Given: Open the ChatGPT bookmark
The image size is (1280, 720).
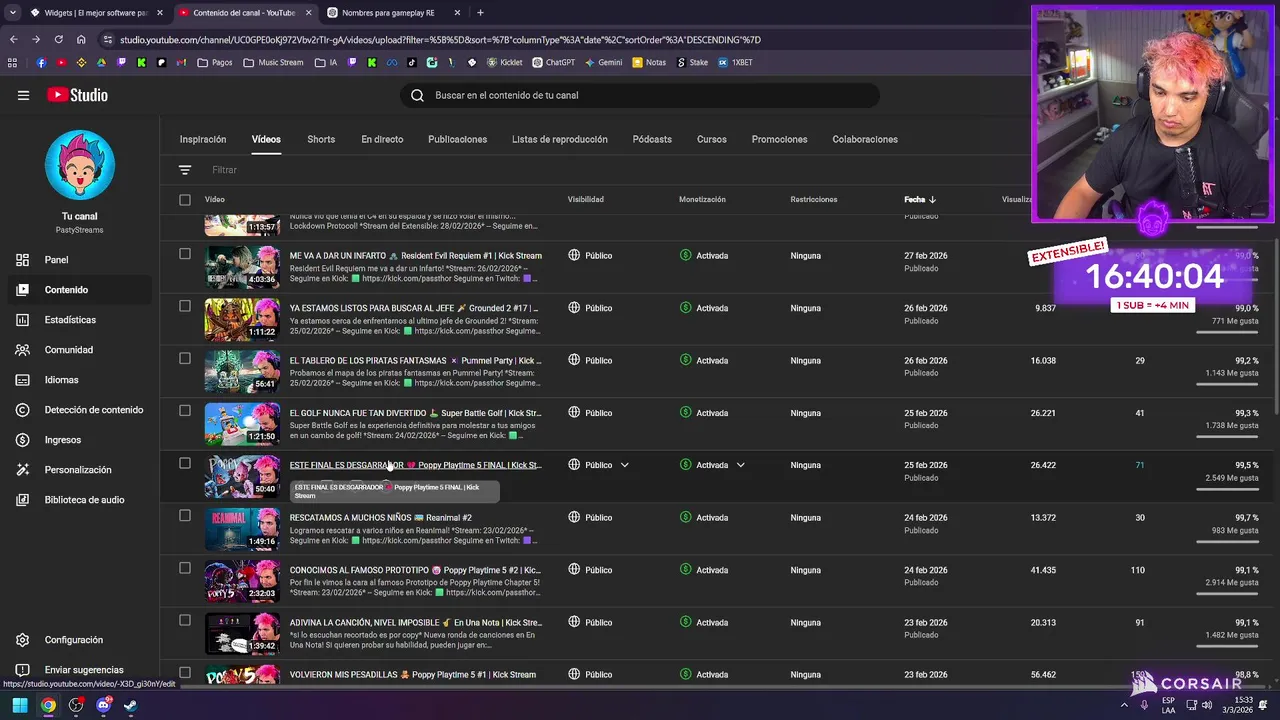Looking at the screenshot, I should (553, 62).
